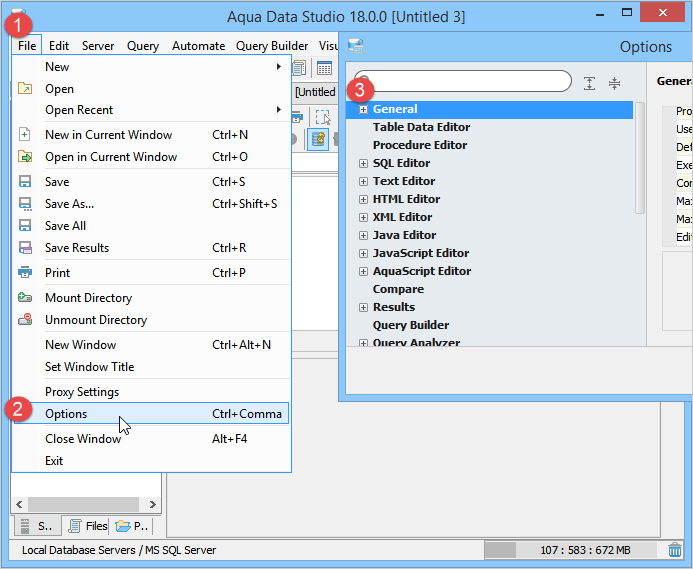
Task: Switch to the P.. projects tab
Action: click(x=131, y=526)
